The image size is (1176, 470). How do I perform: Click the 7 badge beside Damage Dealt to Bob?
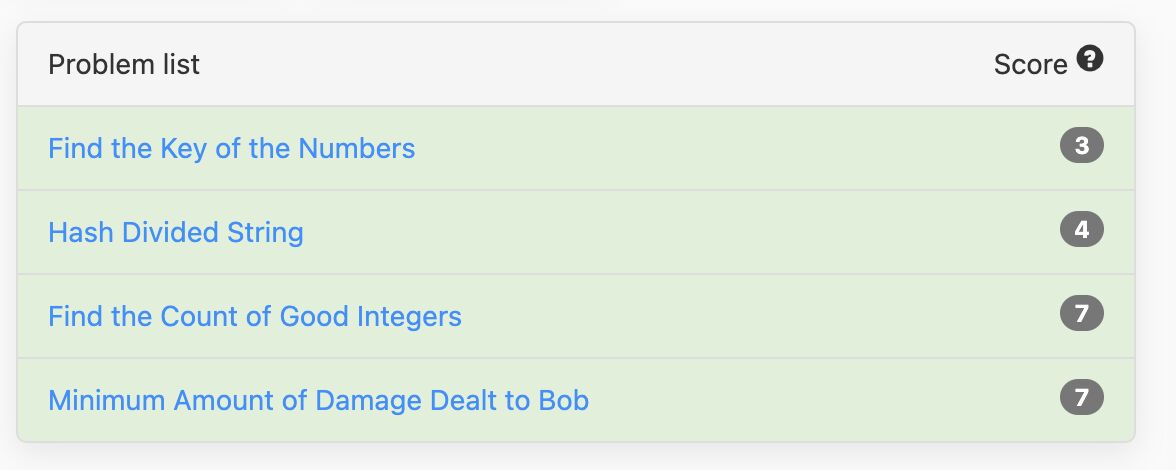point(1082,397)
